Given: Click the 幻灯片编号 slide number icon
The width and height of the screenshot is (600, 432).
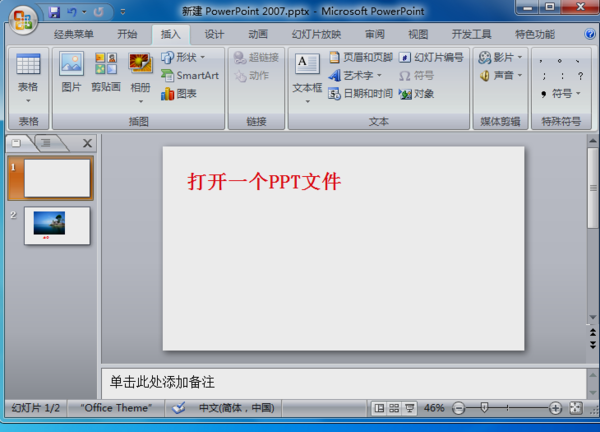Looking at the screenshot, I should tap(431, 57).
